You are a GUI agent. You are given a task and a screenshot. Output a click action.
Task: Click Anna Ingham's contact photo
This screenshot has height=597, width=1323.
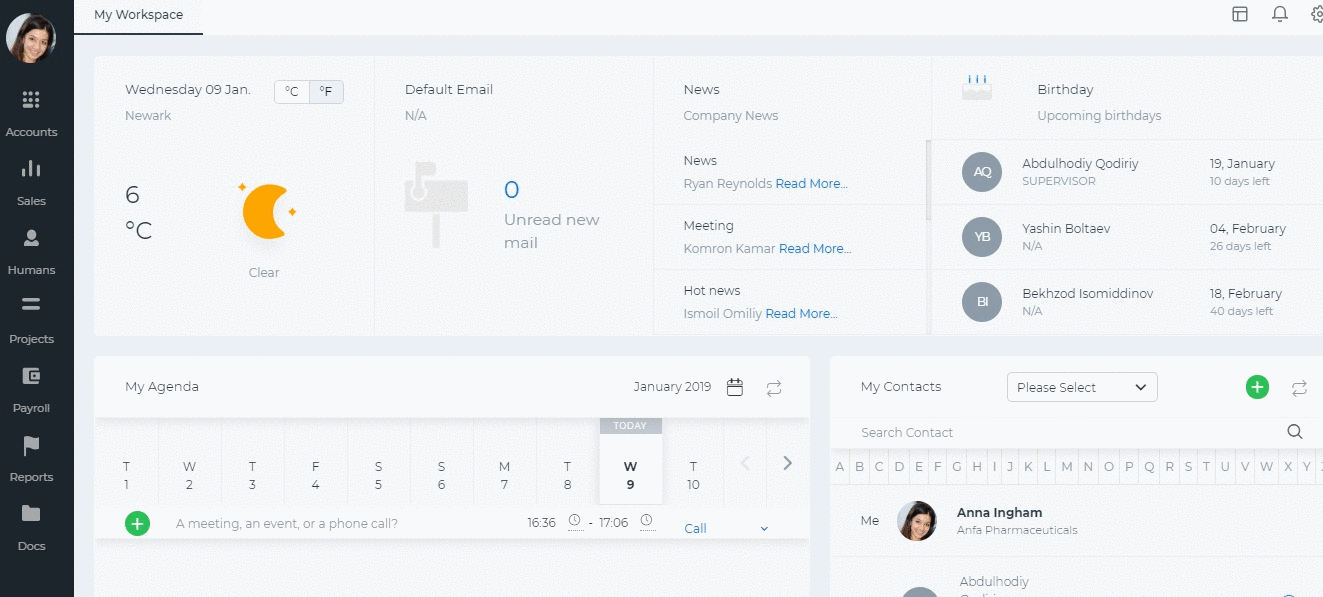pyautogui.click(x=917, y=521)
